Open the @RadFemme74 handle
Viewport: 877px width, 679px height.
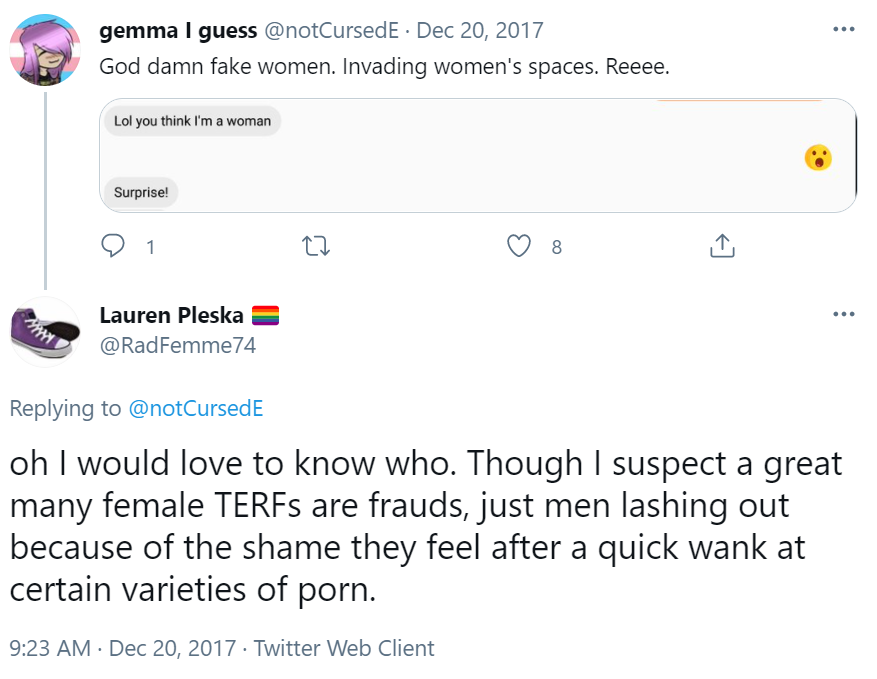point(177,346)
